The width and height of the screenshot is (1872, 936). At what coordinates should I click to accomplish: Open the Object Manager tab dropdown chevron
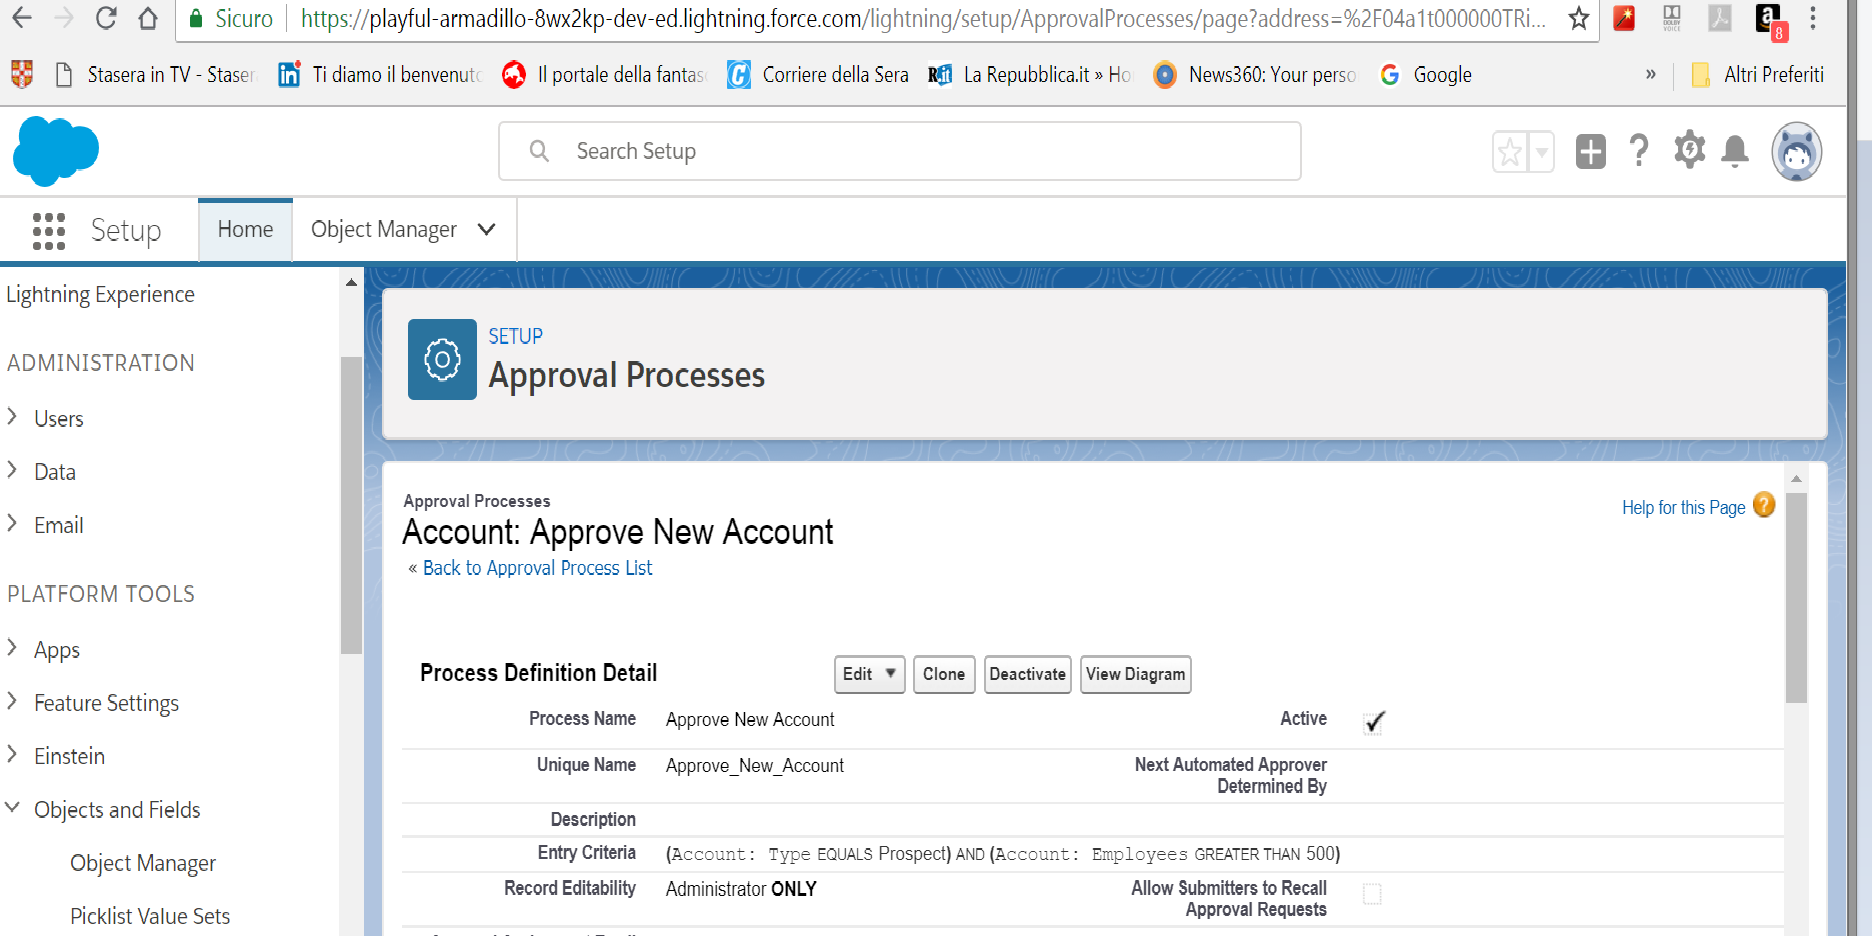coord(487,229)
